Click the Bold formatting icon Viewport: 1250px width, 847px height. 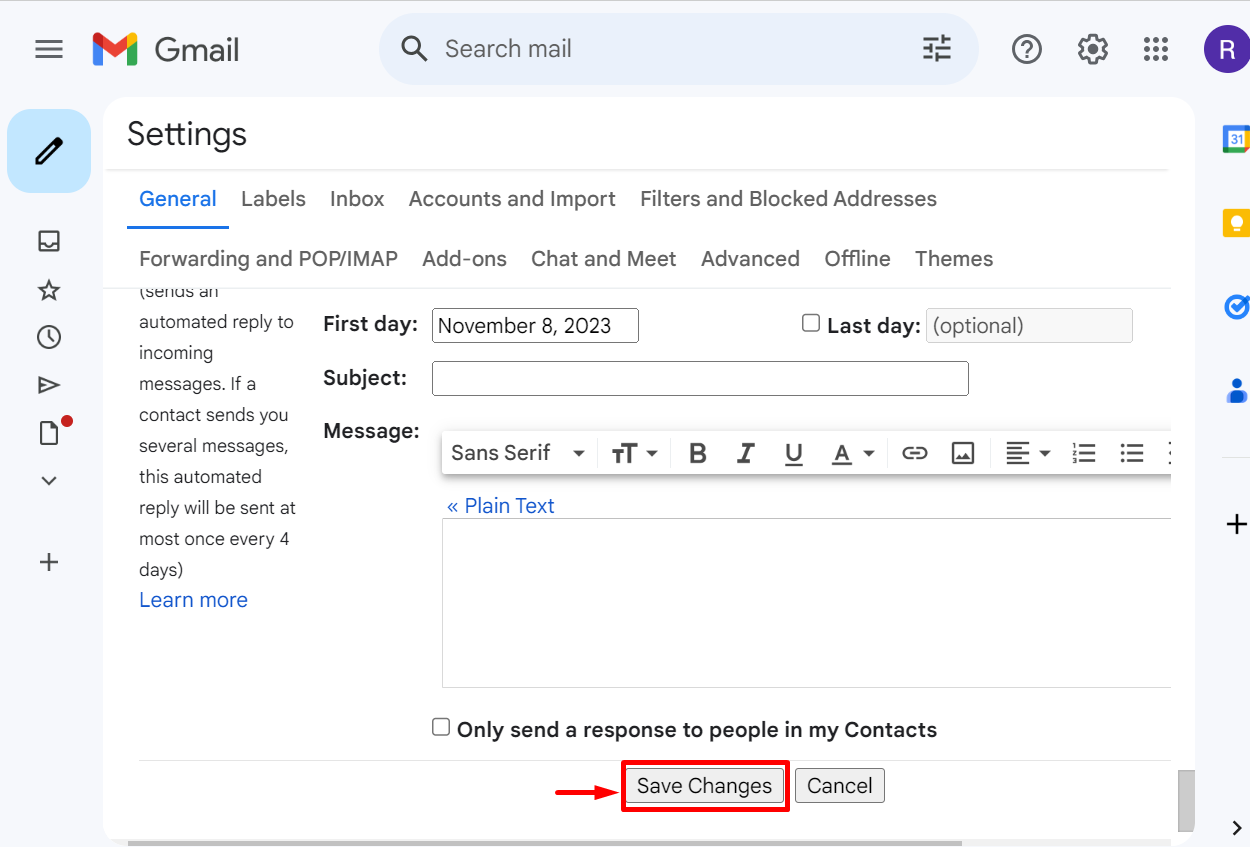coord(698,453)
